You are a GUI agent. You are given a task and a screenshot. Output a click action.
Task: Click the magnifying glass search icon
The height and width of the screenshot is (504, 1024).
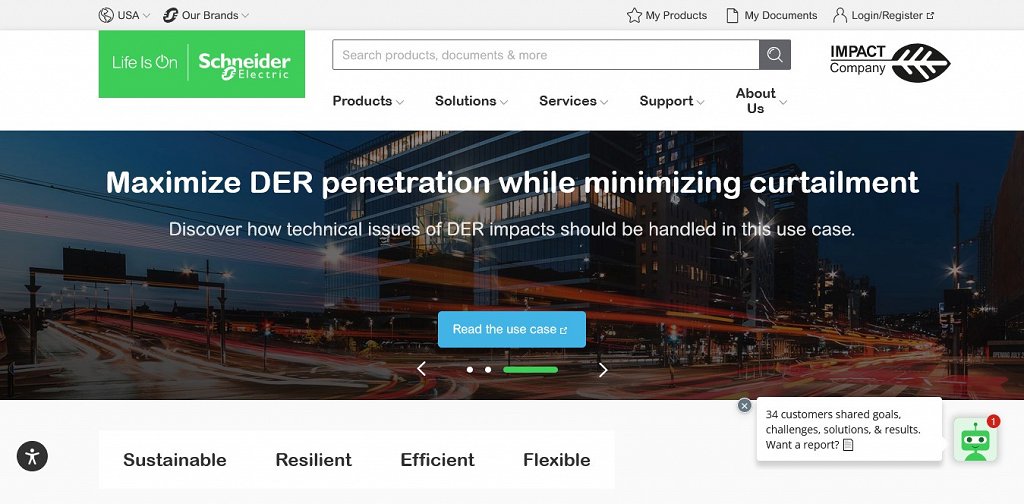point(775,55)
